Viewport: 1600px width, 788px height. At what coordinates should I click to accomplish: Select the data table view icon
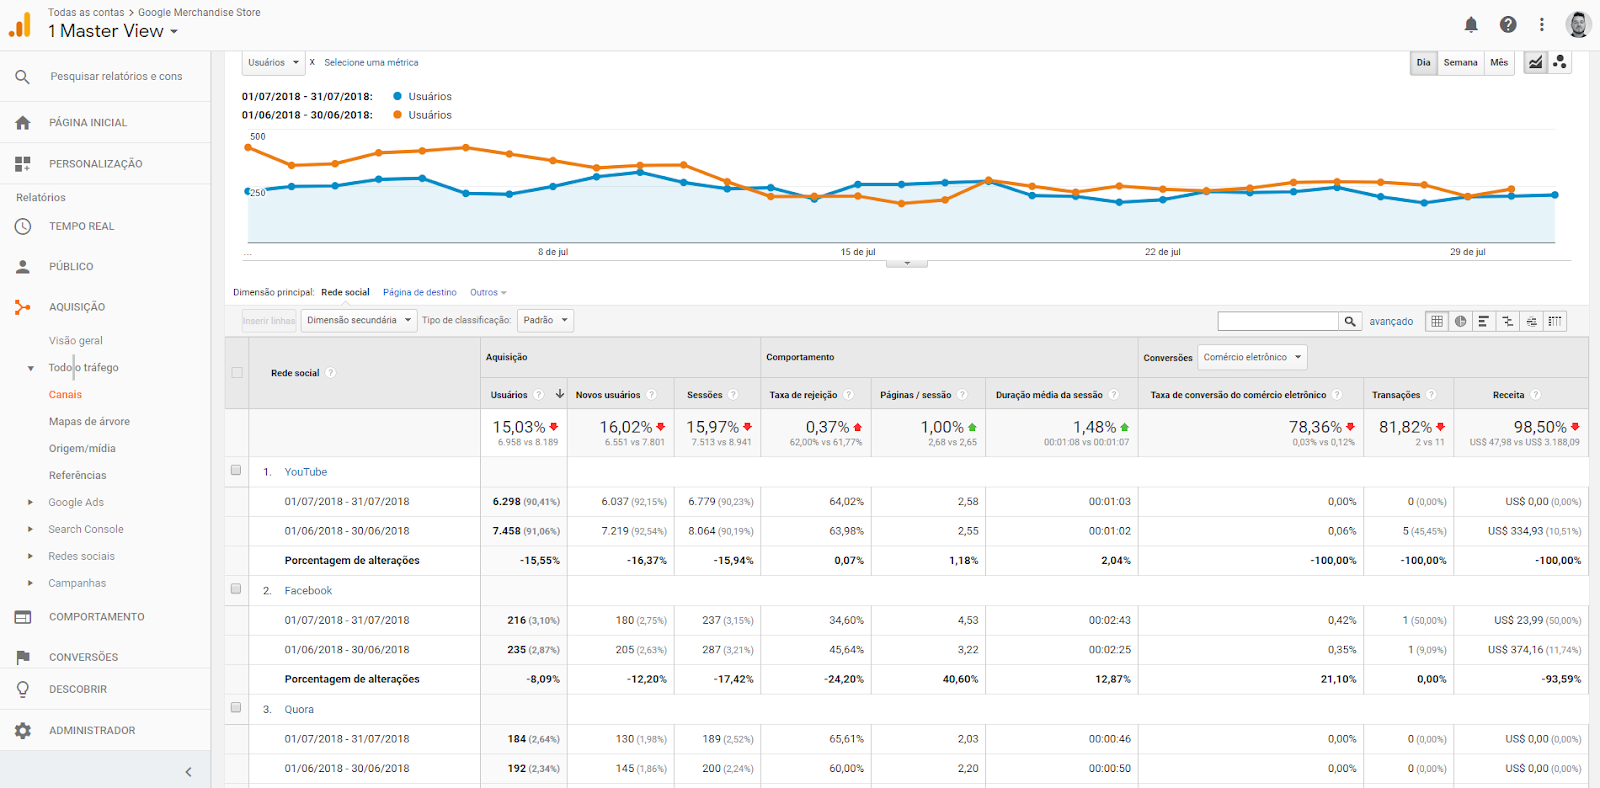(x=1437, y=321)
